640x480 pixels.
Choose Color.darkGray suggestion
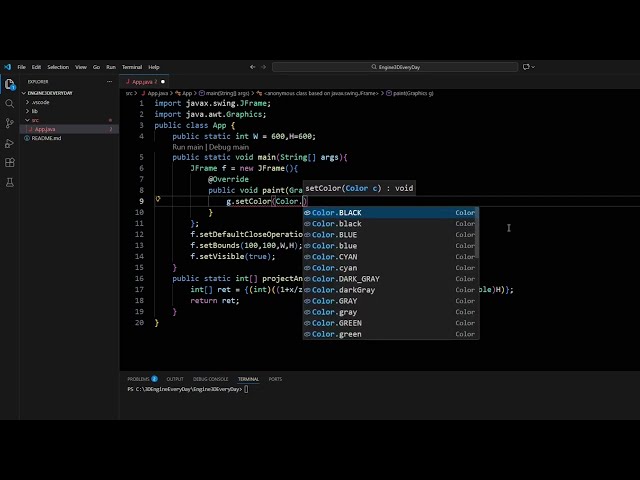(x=391, y=290)
